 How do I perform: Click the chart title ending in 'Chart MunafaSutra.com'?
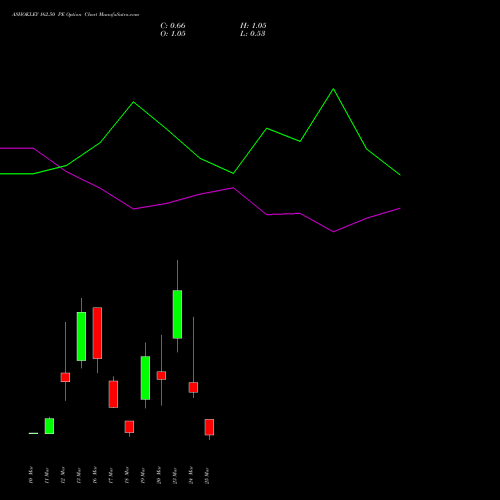[75, 15]
